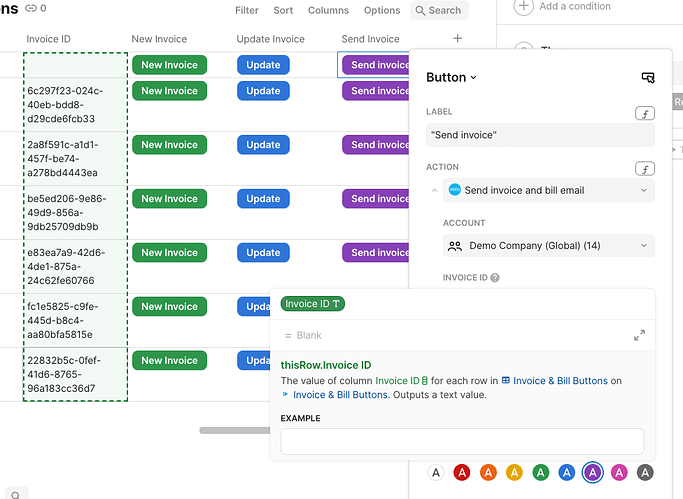Select the blue color swatch
The height and width of the screenshot is (499, 683).
click(x=567, y=472)
